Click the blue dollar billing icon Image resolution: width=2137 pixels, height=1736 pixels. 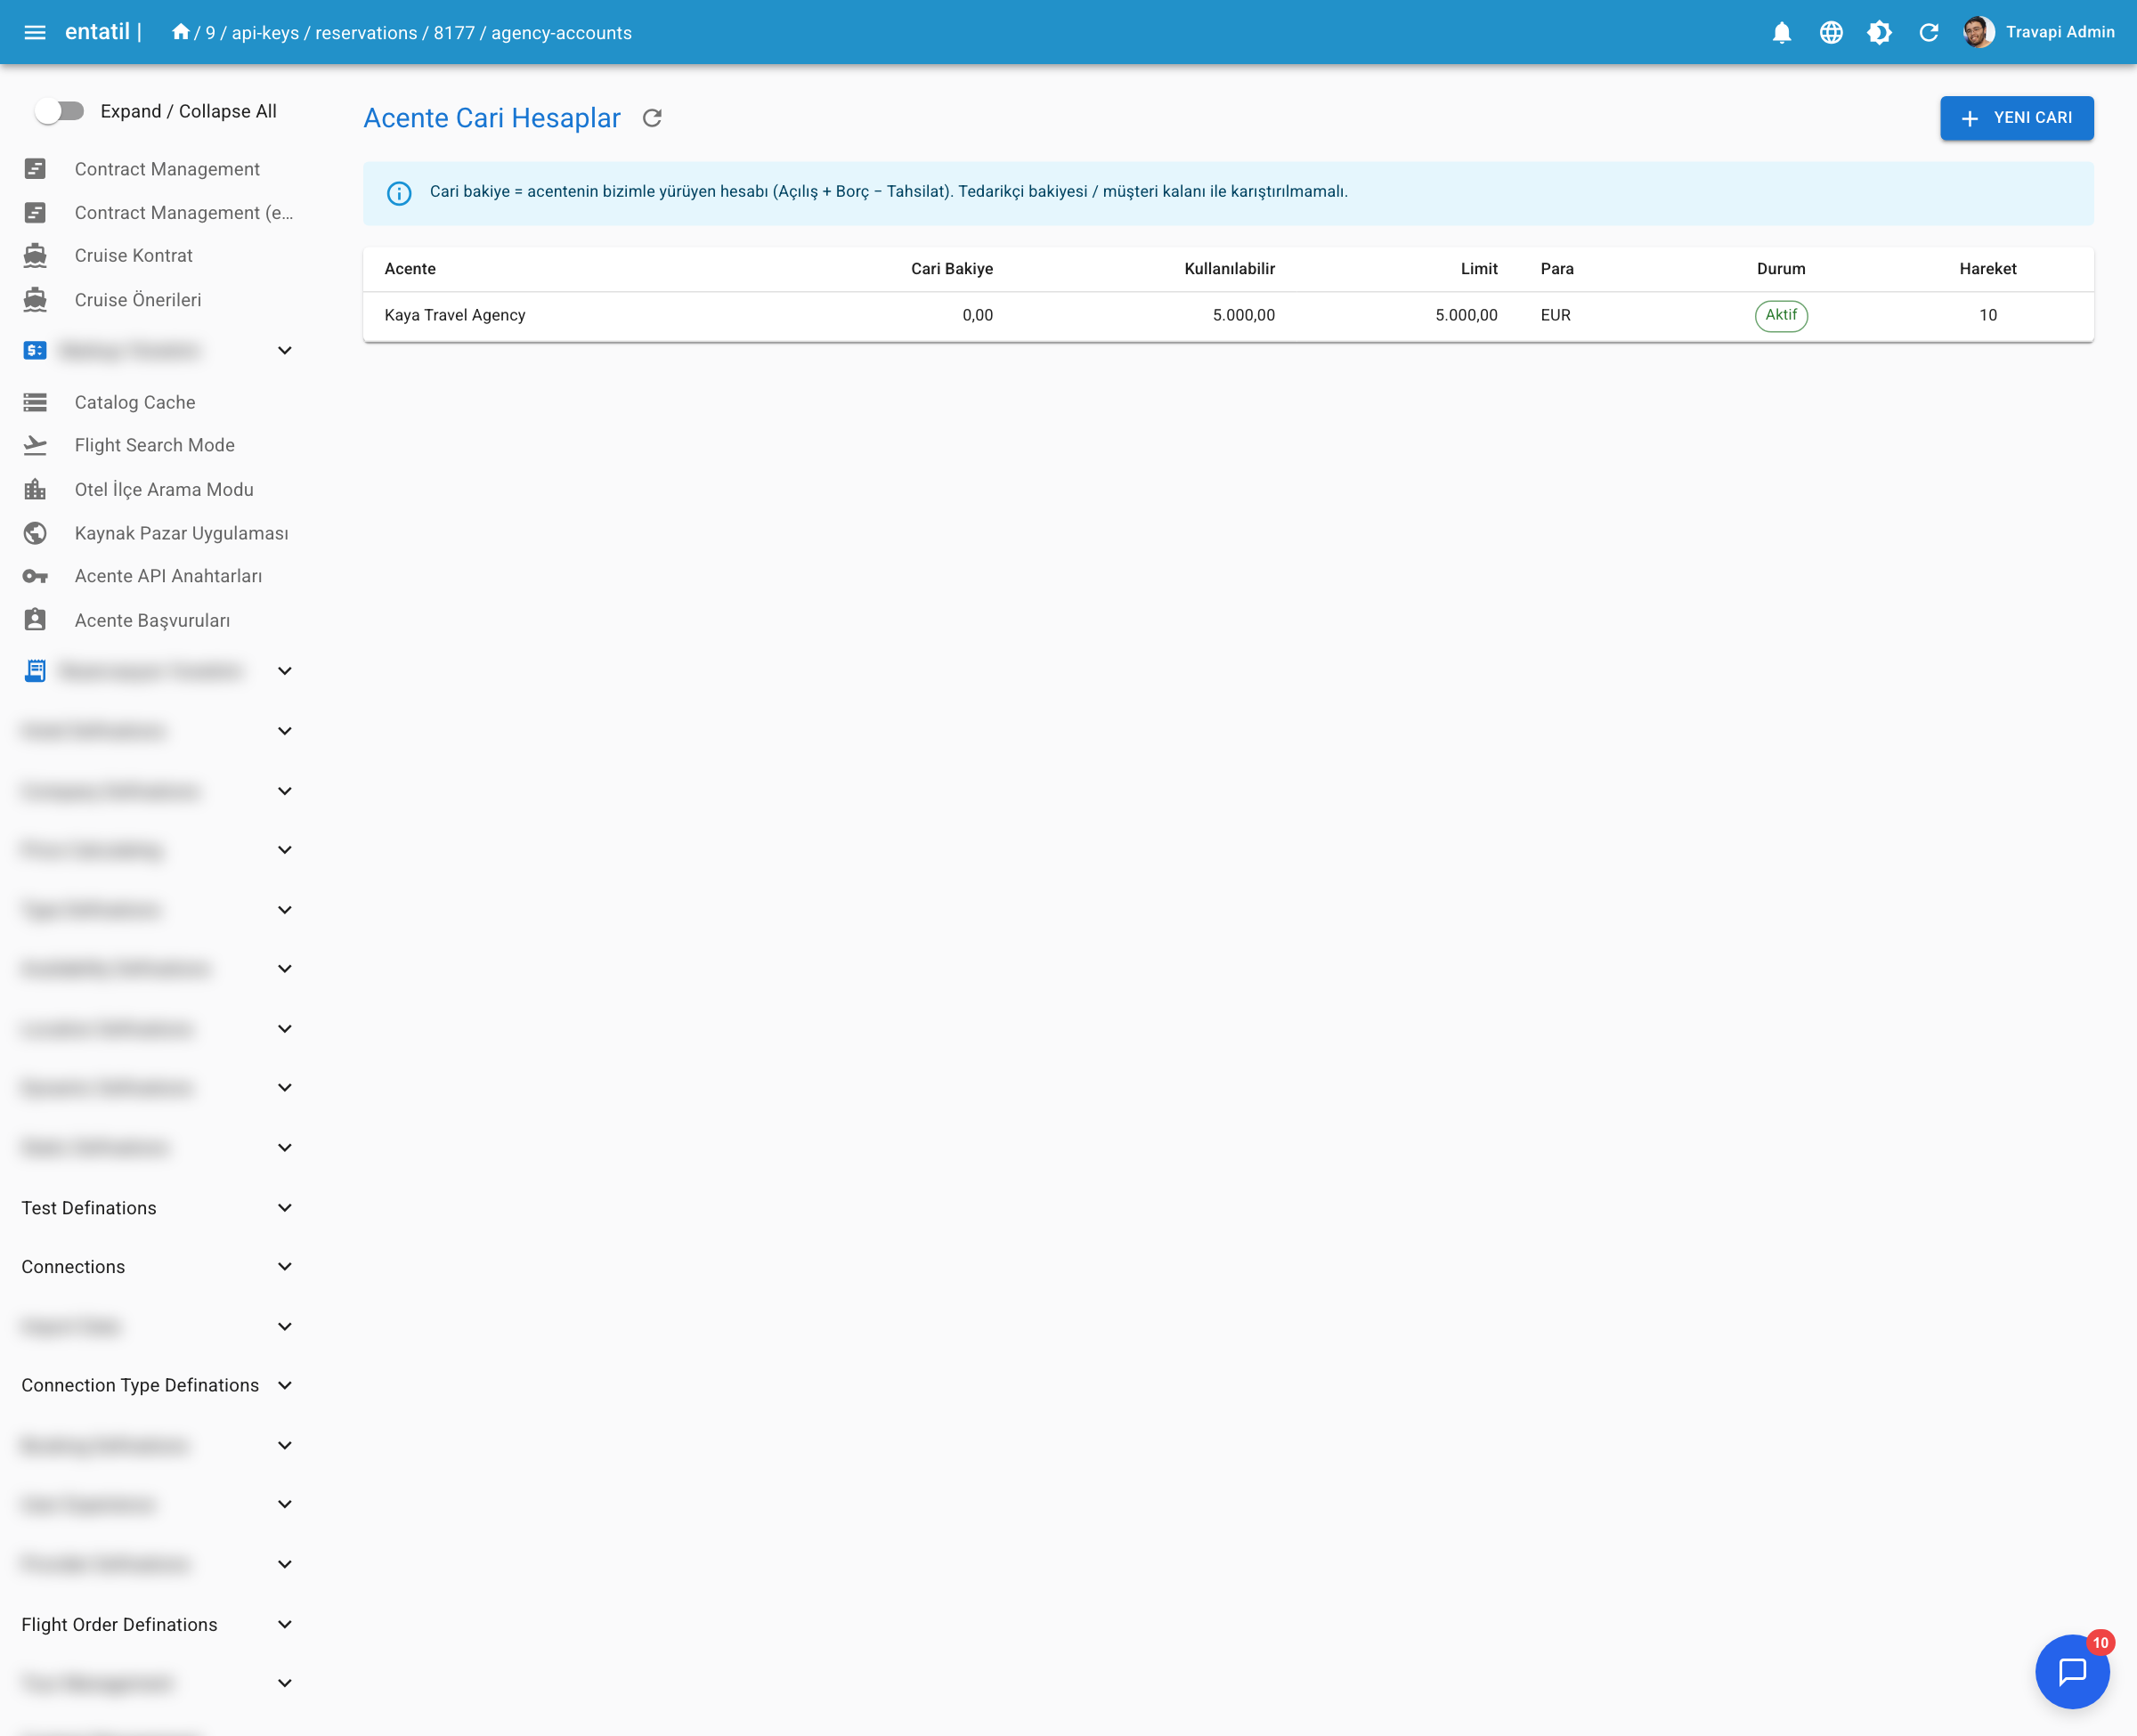[35, 350]
